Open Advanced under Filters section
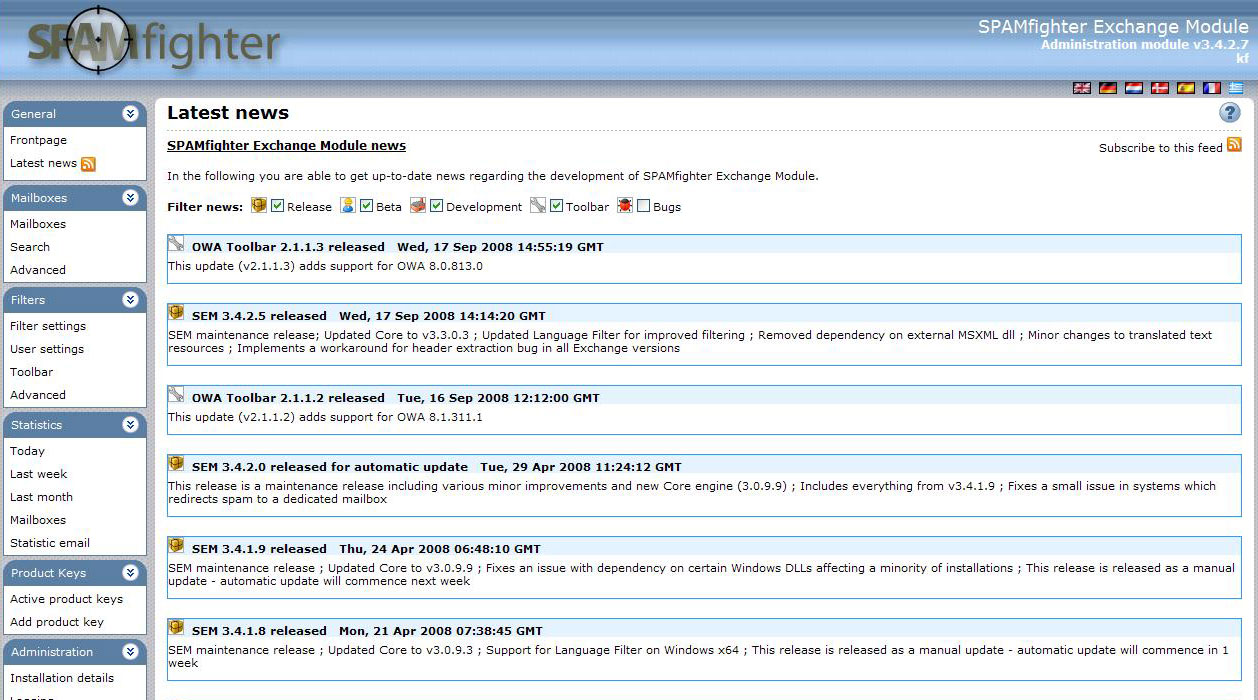 click(38, 395)
